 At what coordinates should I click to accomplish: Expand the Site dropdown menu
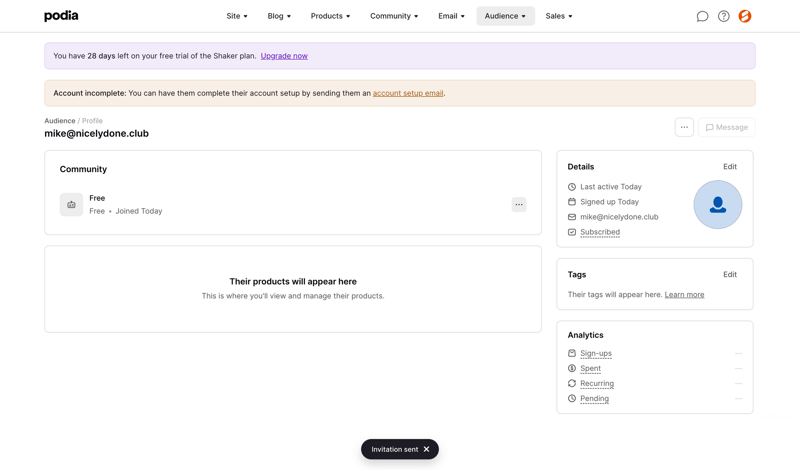237,16
